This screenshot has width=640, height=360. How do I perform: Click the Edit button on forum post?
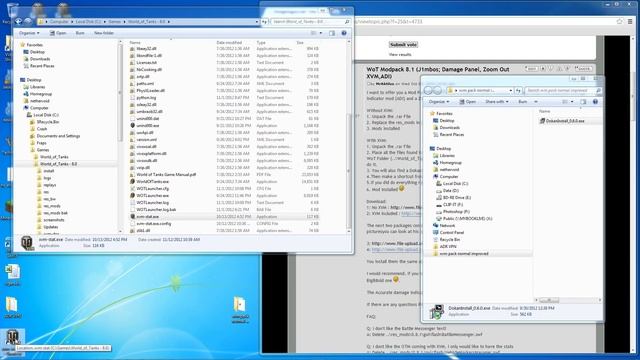pyautogui.click(x=531, y=69)
